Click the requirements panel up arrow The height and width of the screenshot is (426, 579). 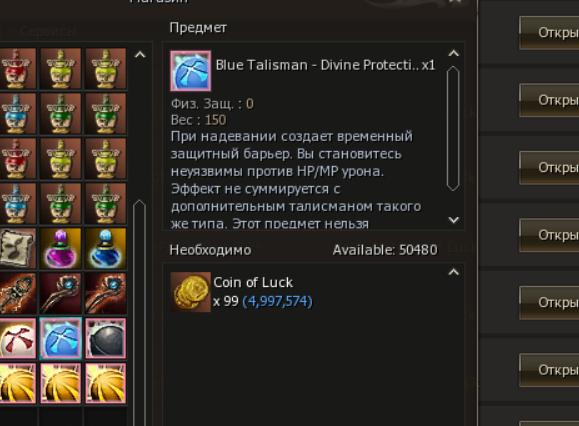[453, 272]
